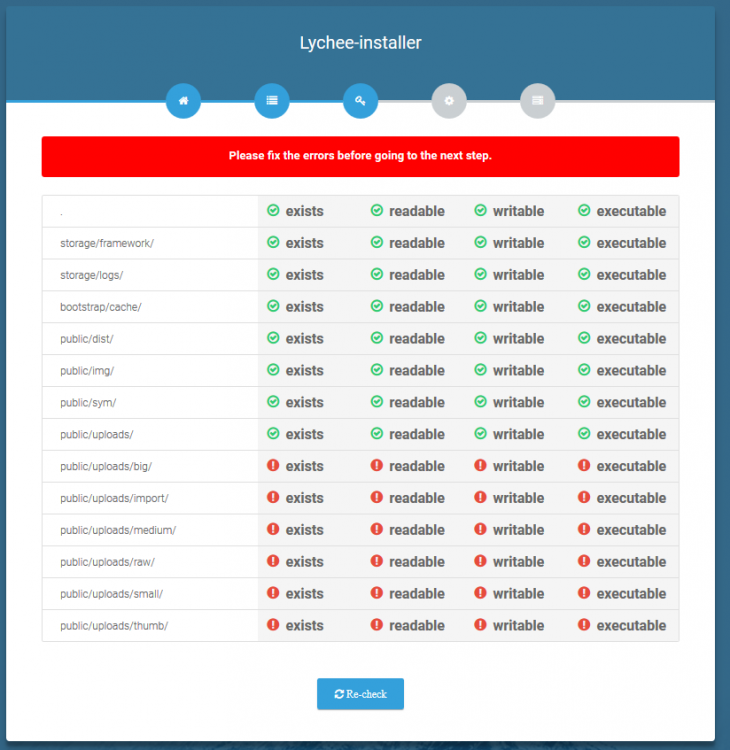Image resolution: width=730 pixels, height=750 pixels.
Task: Click 'exists' label in bootstrap/cache/ row
Action: [305, 307]
